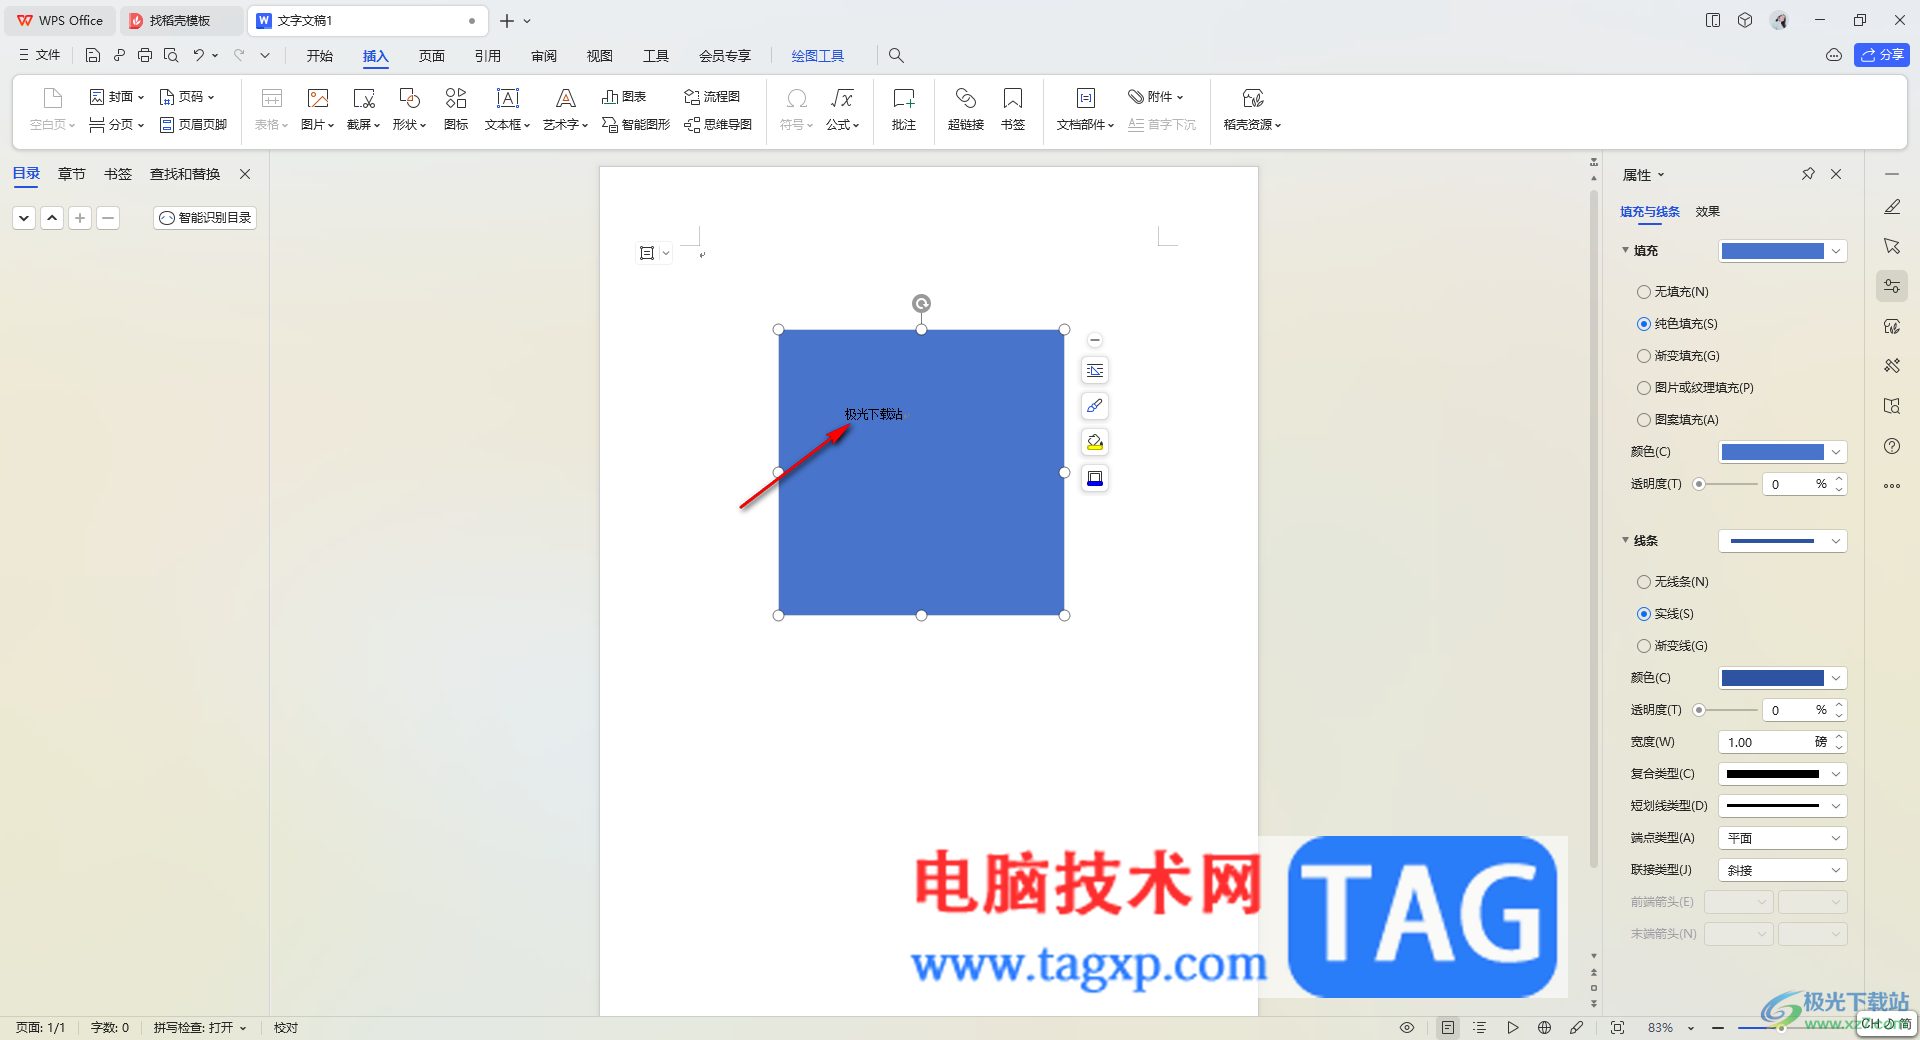Switch to the 页面 Page tab
Screen dimensions: 1920x1040
432,56
